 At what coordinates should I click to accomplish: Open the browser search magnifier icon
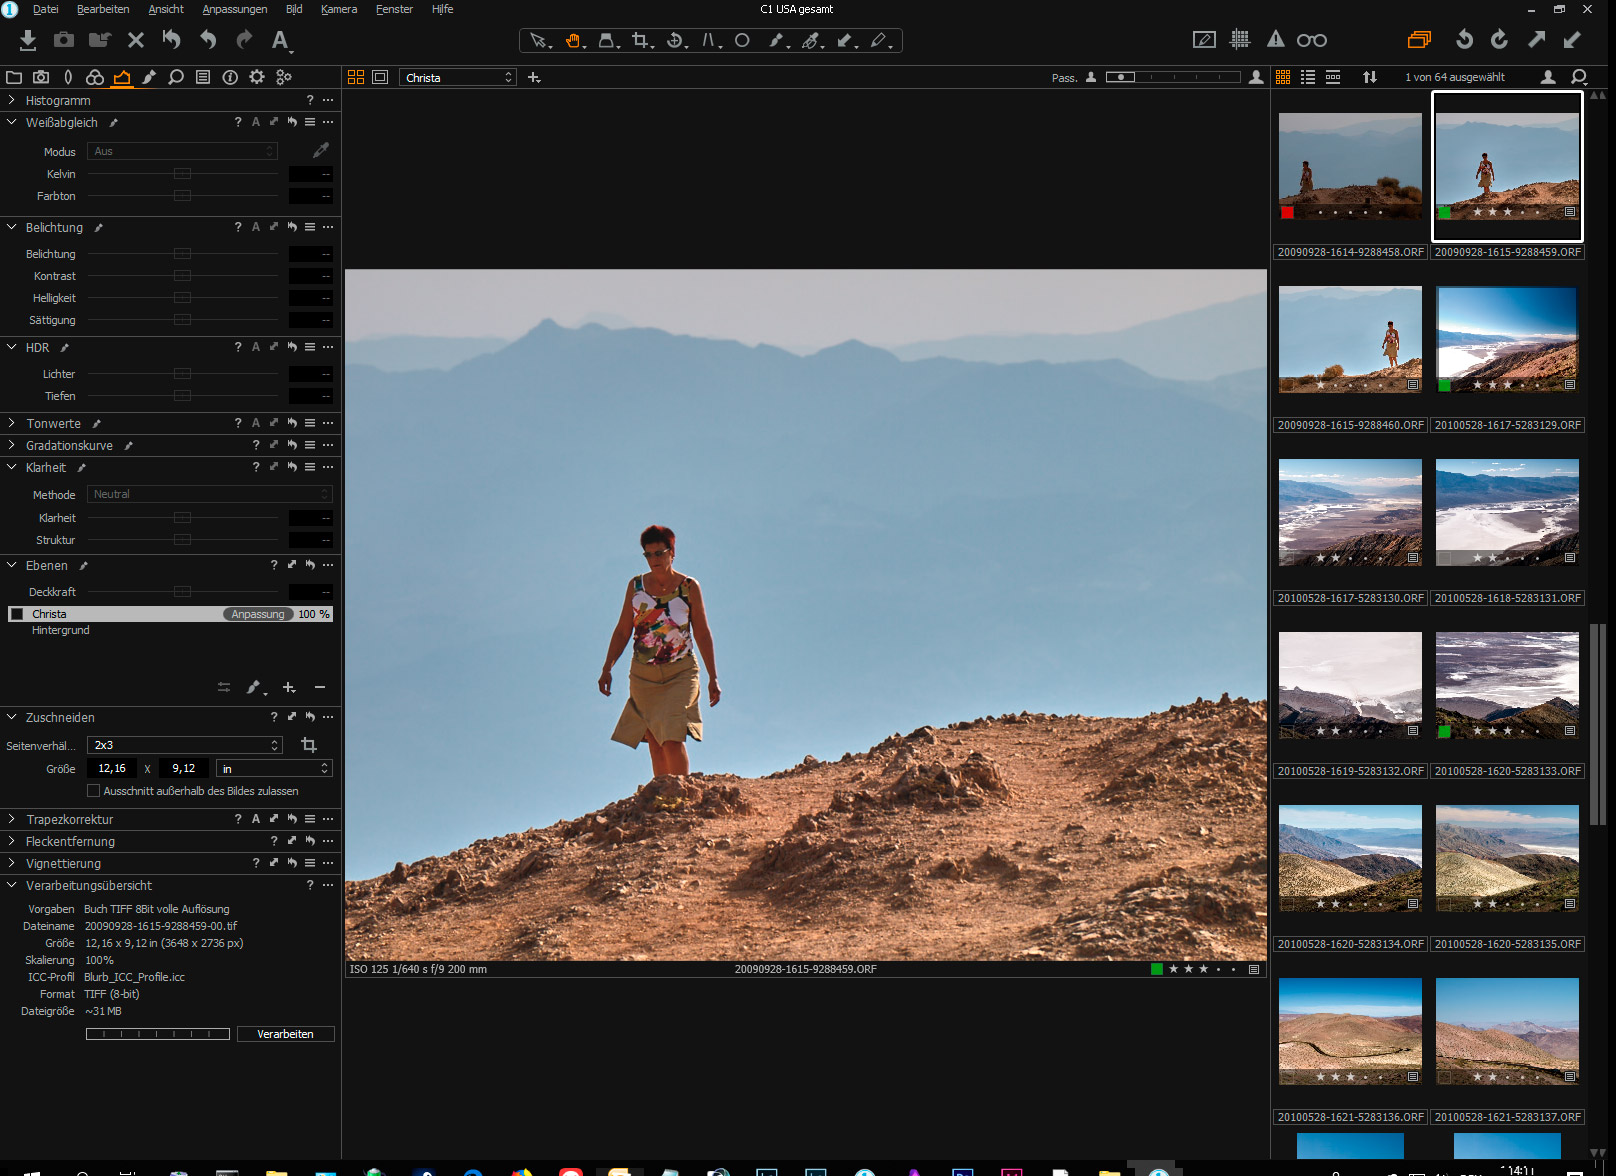[x=1579, y=77]
